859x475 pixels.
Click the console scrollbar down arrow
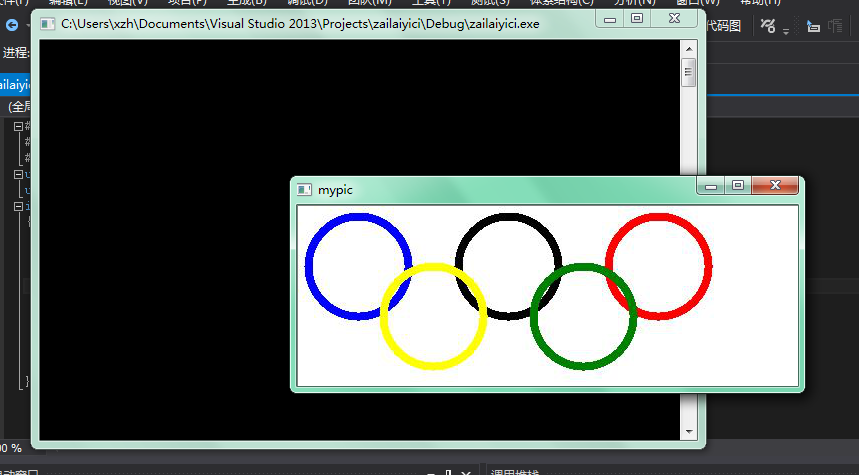pos(689,432)
